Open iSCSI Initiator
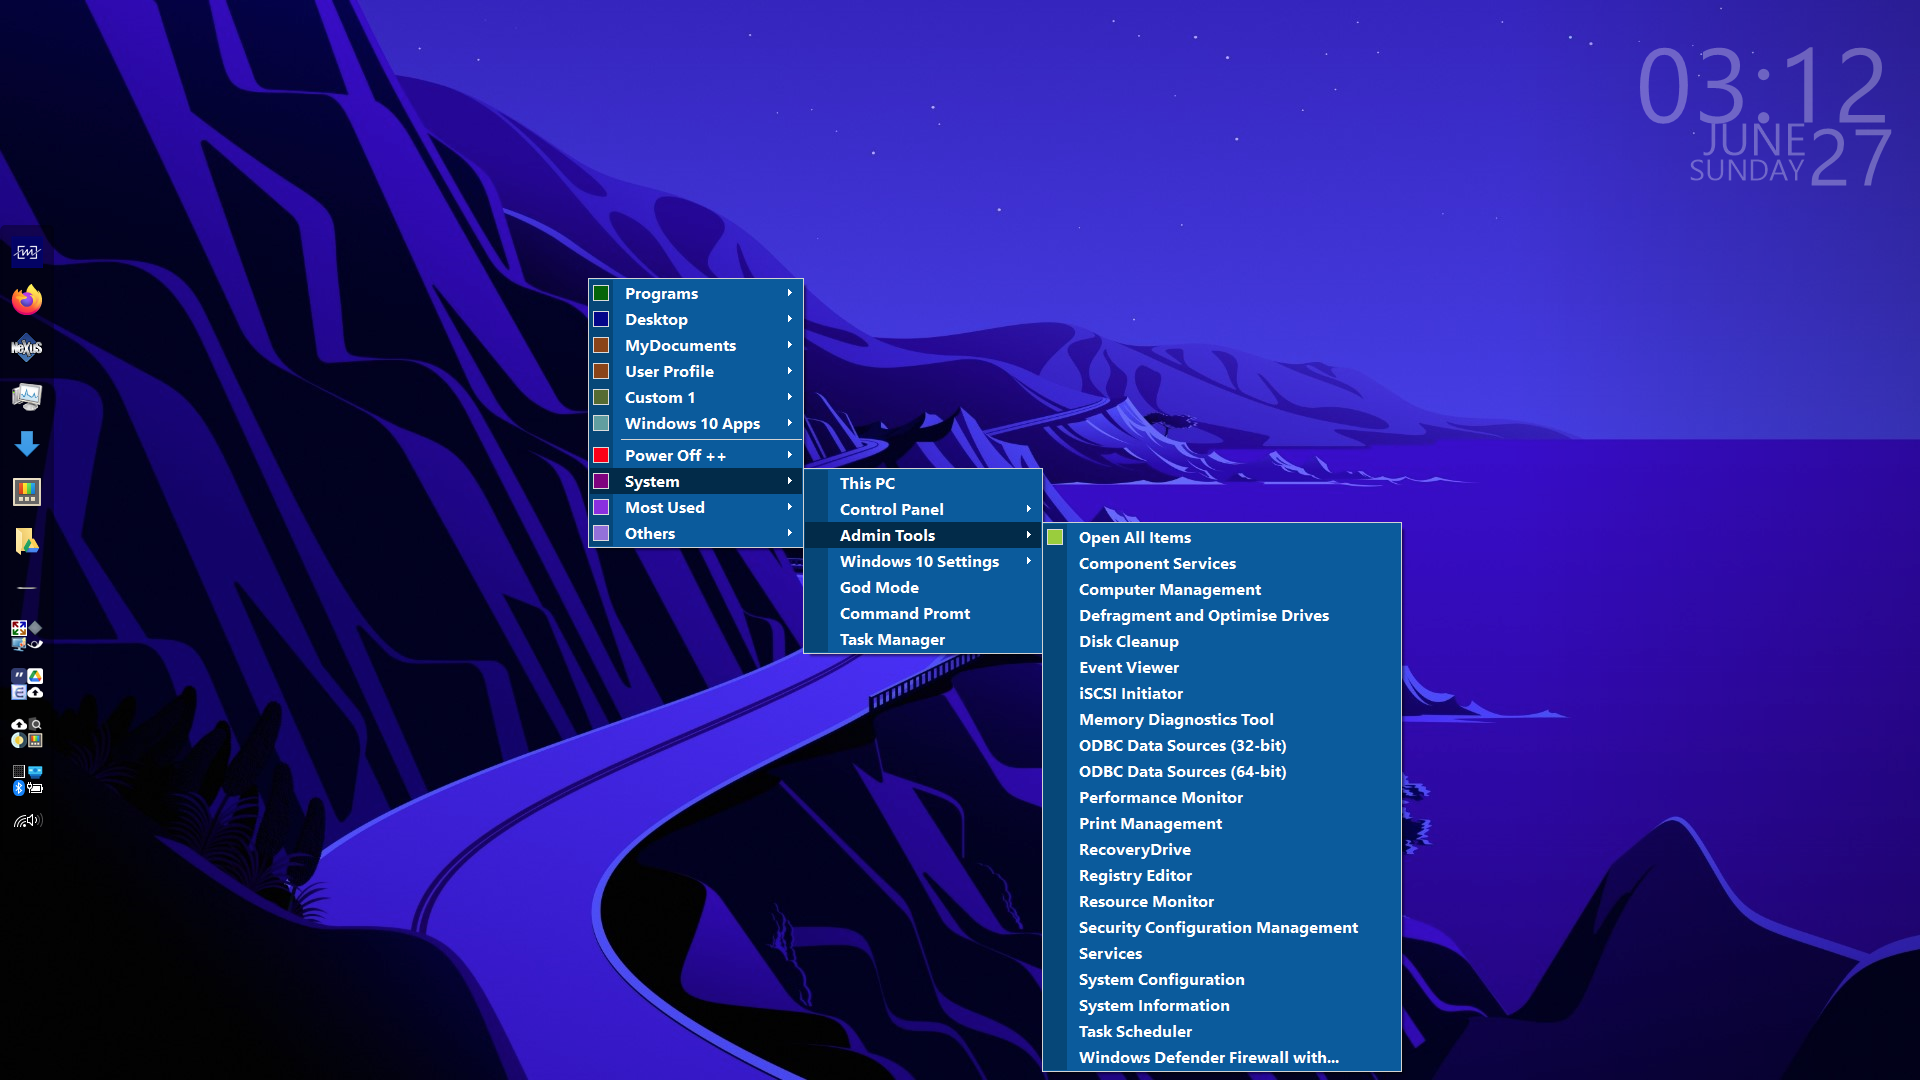The height and width of the screenshot is (1080, 1920). click(1222, 693)
